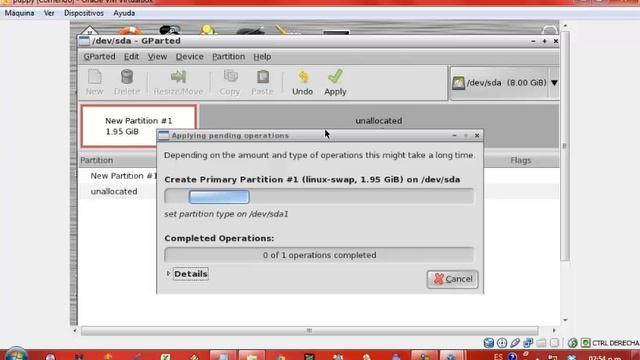Open the Ver menu in VirtualBox
Image resolution: width=640 pixels, height=360 pixels.
(x=49, y=13)
